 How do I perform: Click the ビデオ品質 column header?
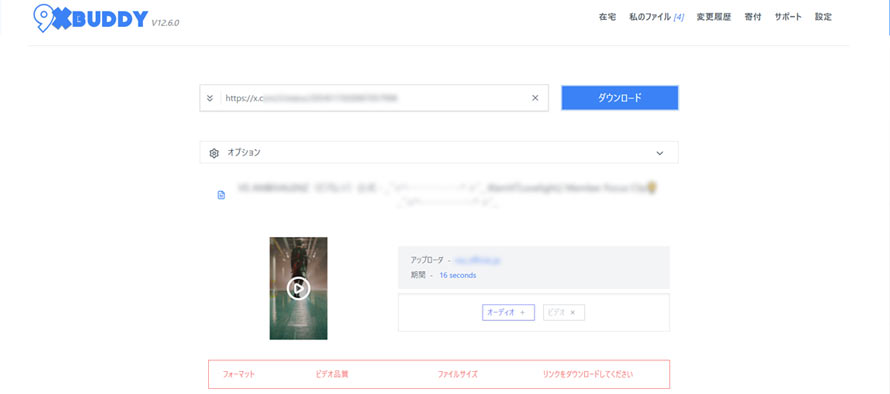(x=331, y=374)
